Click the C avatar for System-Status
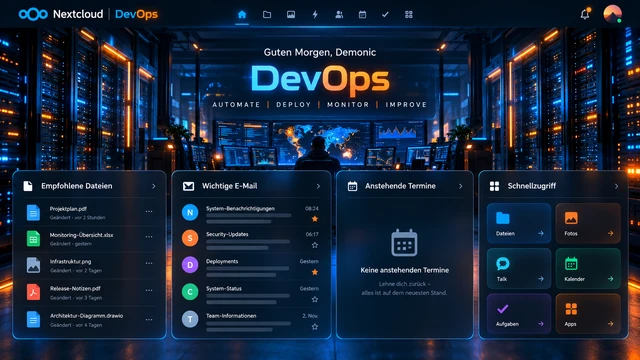The image size is (640, 360). (190, 292)
